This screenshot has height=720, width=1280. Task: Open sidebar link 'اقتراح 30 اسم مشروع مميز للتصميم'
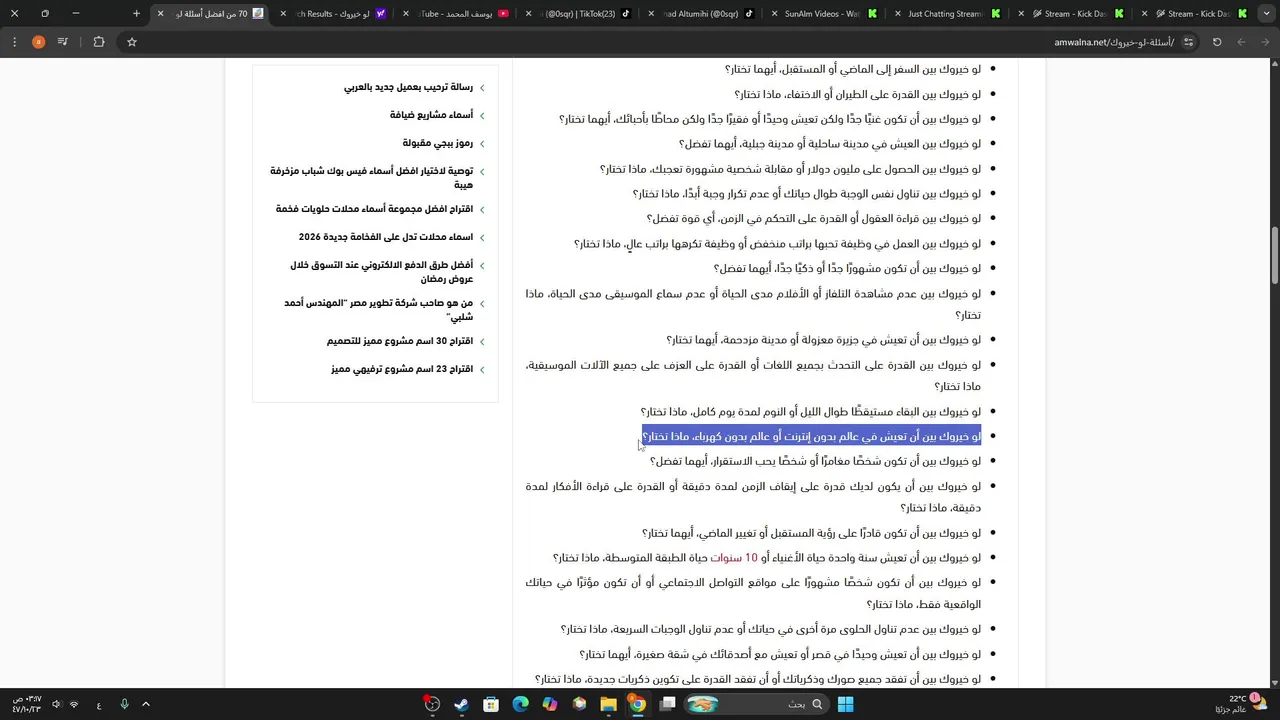pos(400,341)
